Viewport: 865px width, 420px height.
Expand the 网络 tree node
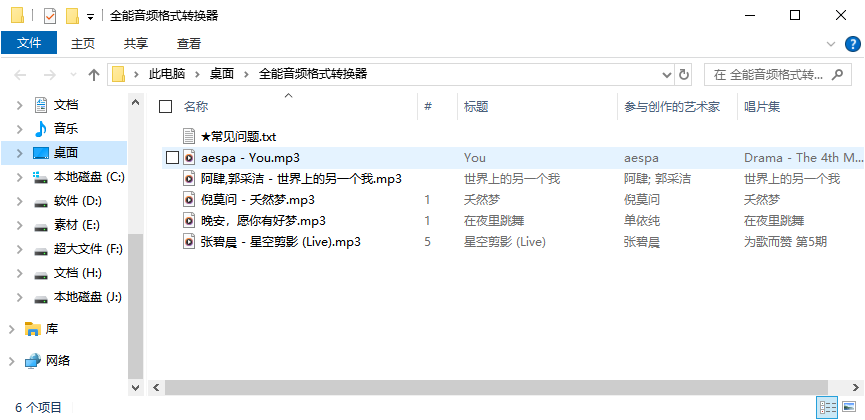tap(12, 361)
